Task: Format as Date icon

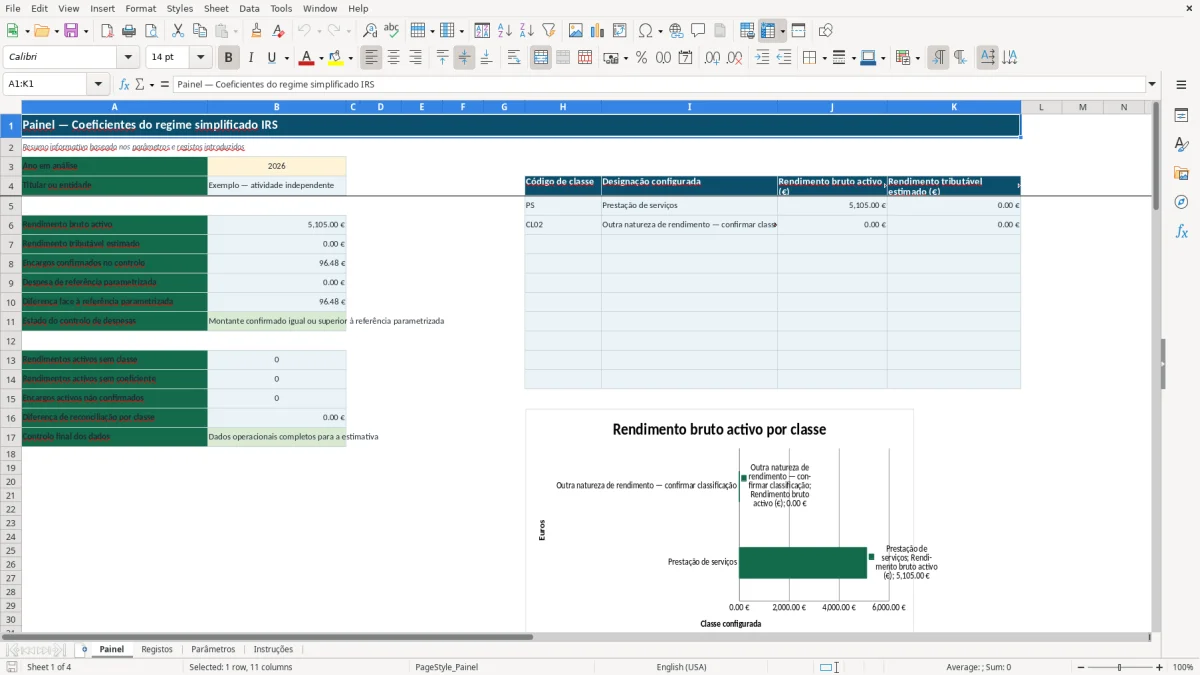Action: (x=686, y=58)
